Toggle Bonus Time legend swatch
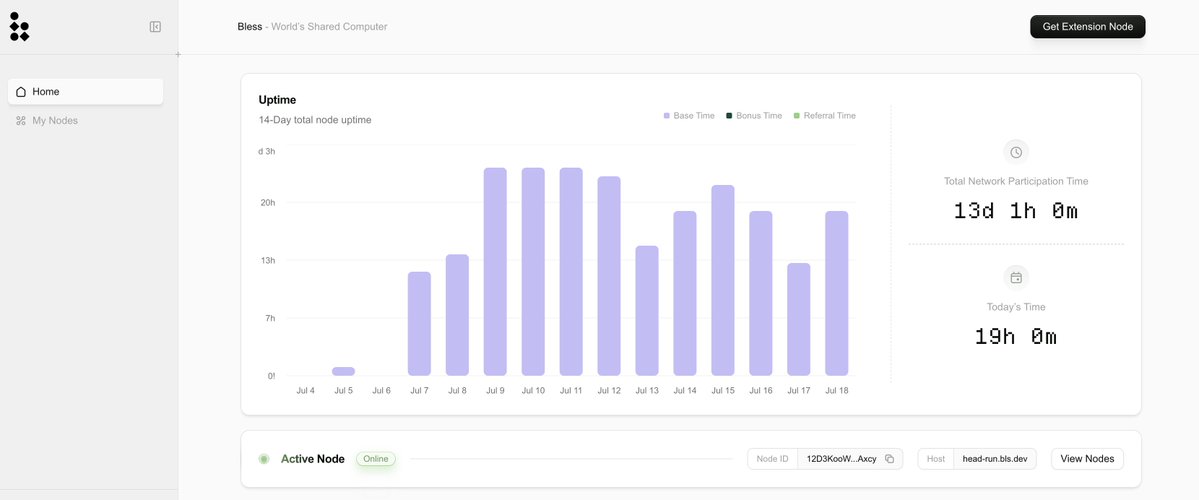 tap(729, 116)
